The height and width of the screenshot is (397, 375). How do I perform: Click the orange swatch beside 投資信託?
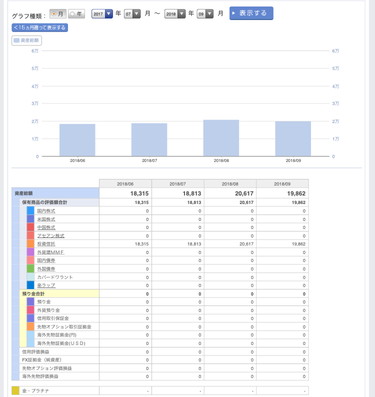tap(30, 244)
